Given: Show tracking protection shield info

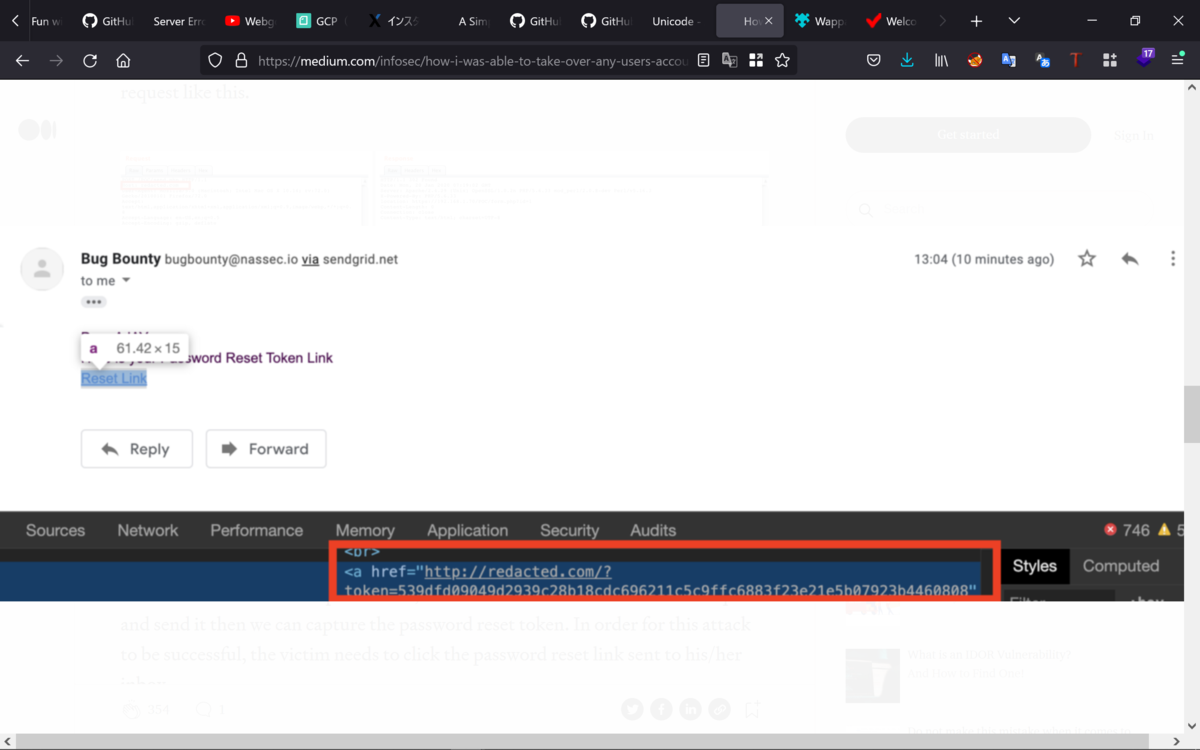Looking at the screenshot, I should (215, 61).
